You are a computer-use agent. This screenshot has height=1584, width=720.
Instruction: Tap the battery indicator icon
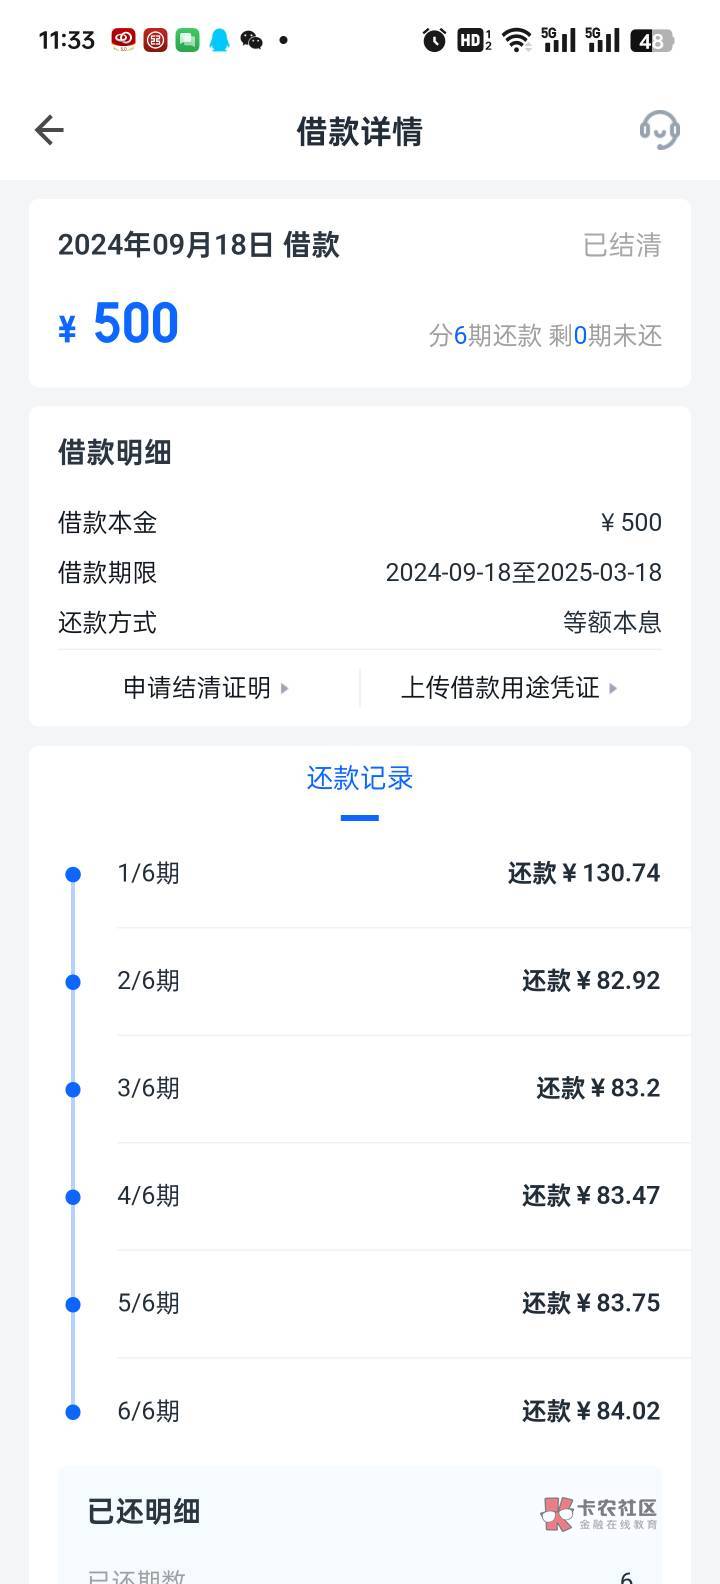(652, 40)
